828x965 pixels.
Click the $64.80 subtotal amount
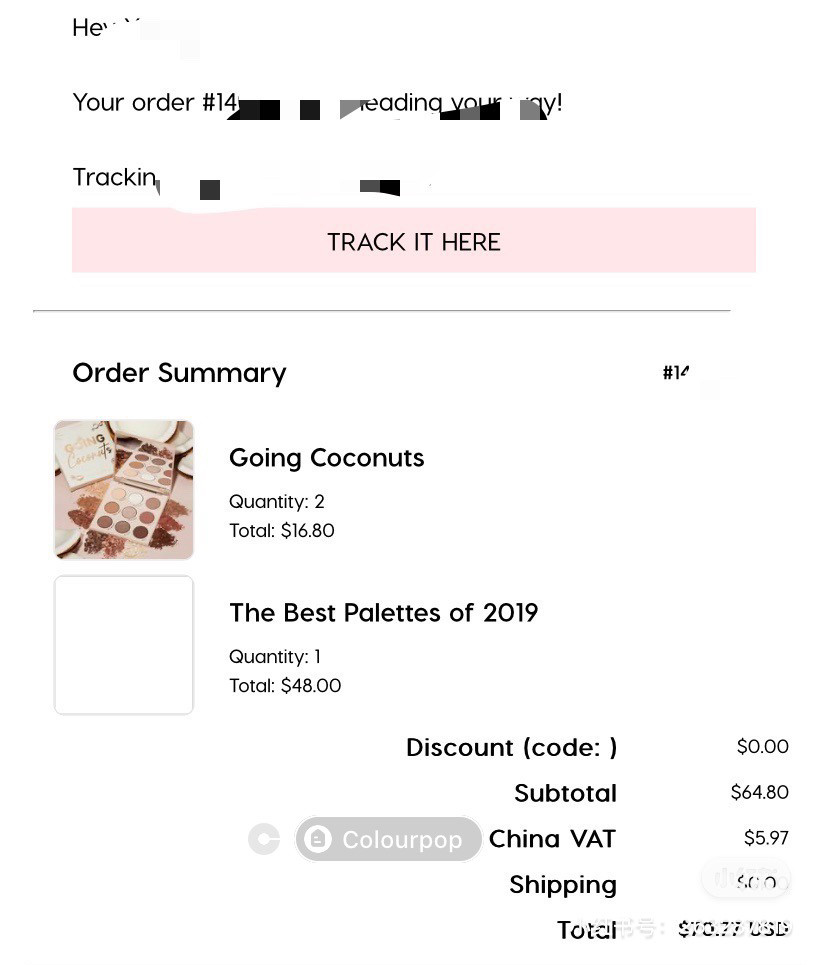(x=760, y=792)
